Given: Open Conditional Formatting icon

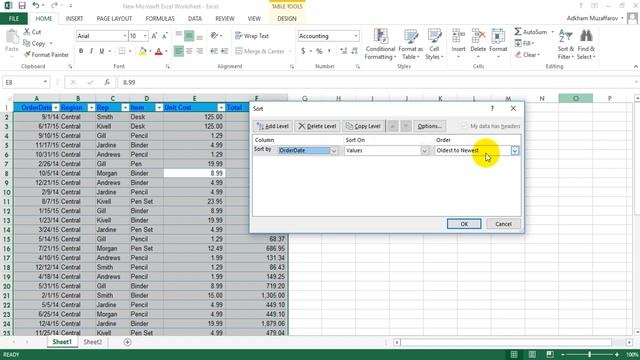Looking at the screenshot, I should [381, 36].
